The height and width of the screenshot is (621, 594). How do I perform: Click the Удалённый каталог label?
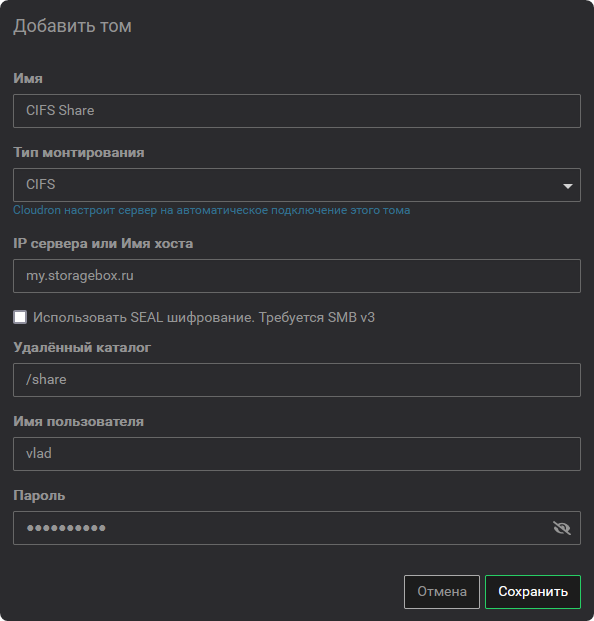(x=82, y=347)
